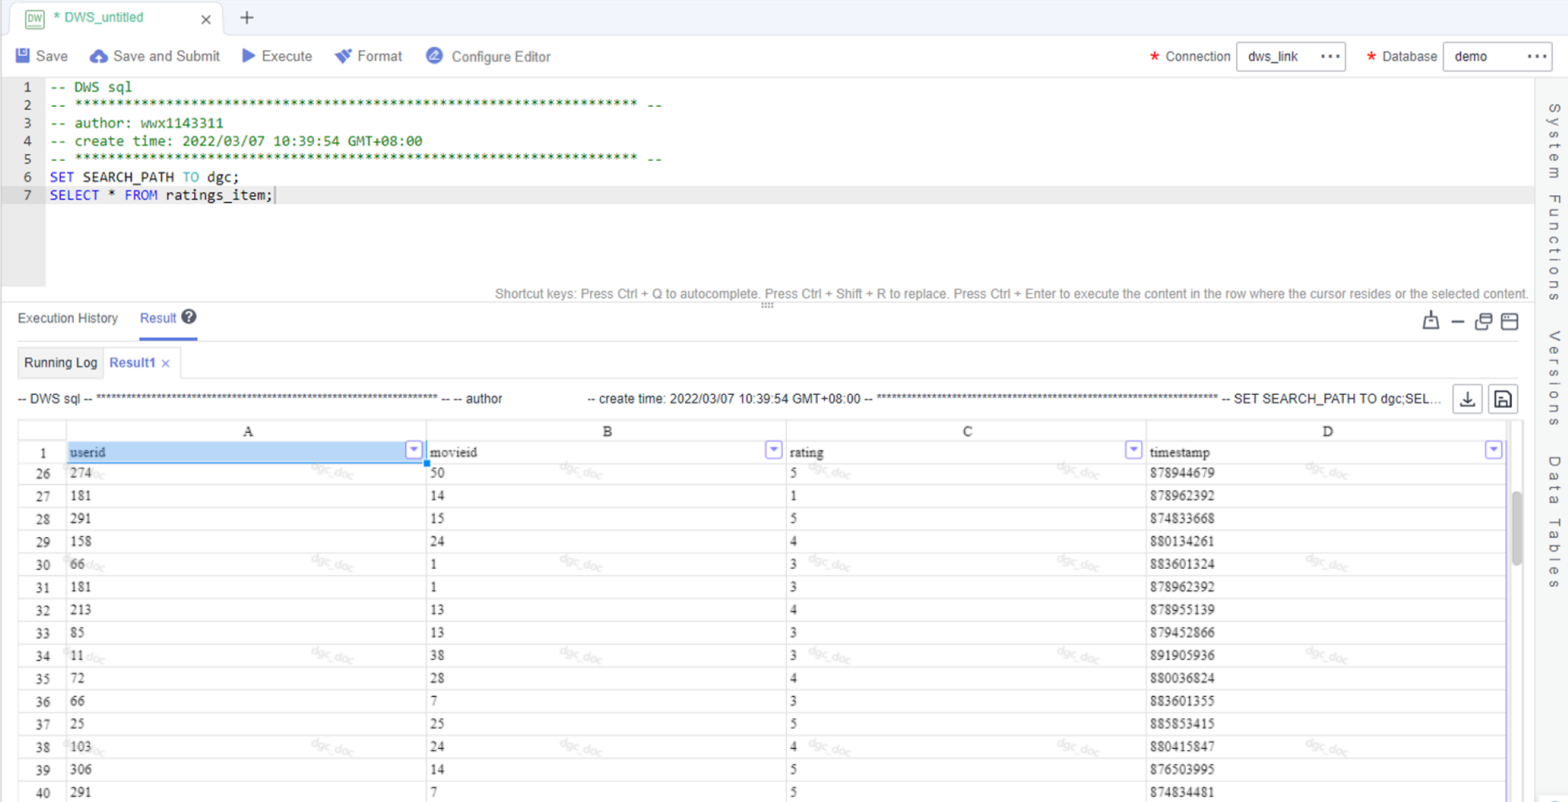Click timestamp cell 879452866
Screen dimensions: 1568x802
1327,632
